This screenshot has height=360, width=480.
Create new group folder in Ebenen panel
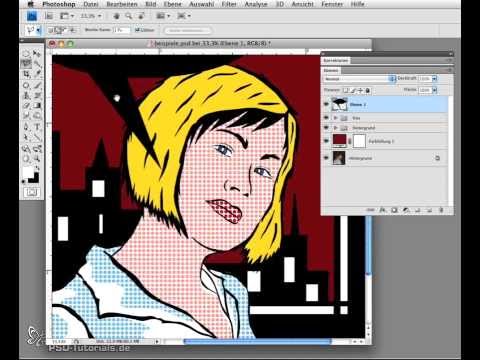click(x=418, y=210)
